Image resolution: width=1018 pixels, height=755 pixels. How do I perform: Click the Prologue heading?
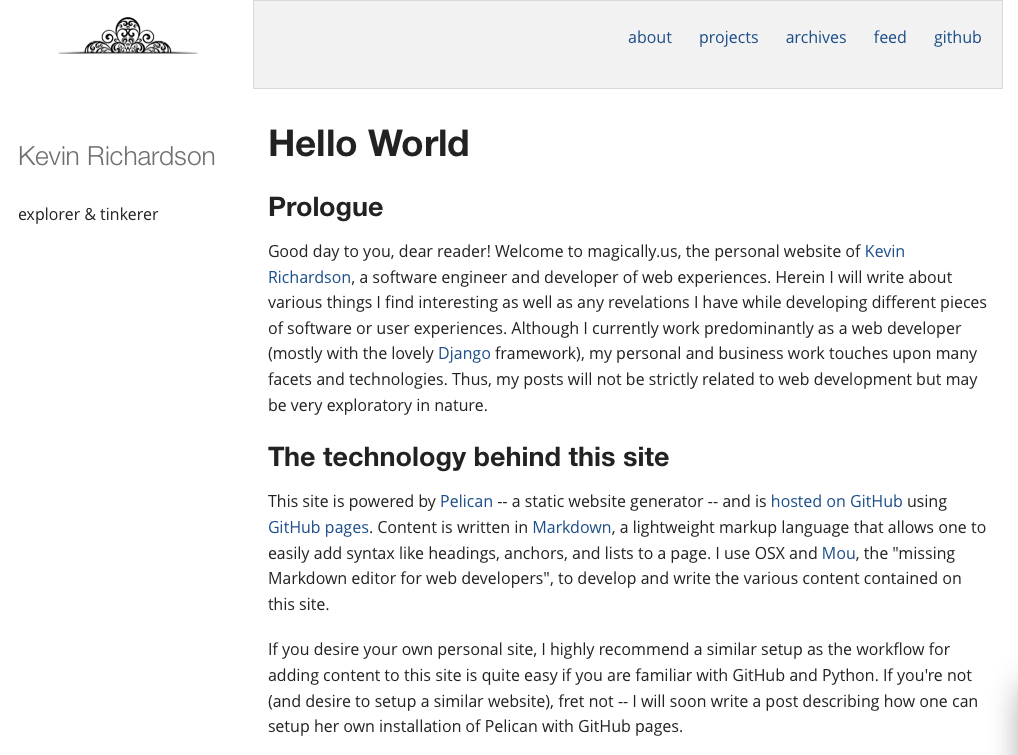pyautogui.click(x=325, y=207)
